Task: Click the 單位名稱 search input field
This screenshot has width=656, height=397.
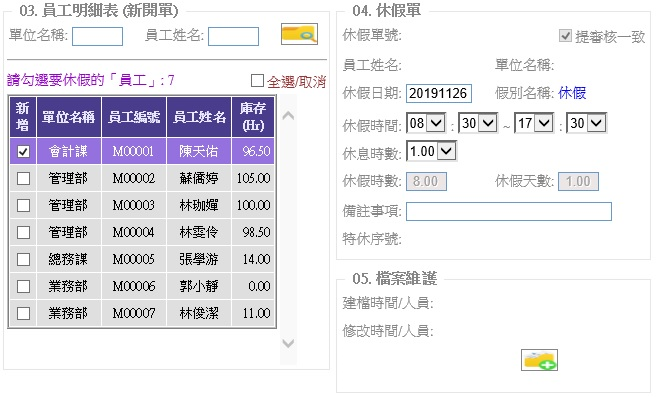Action: [97, 36]
